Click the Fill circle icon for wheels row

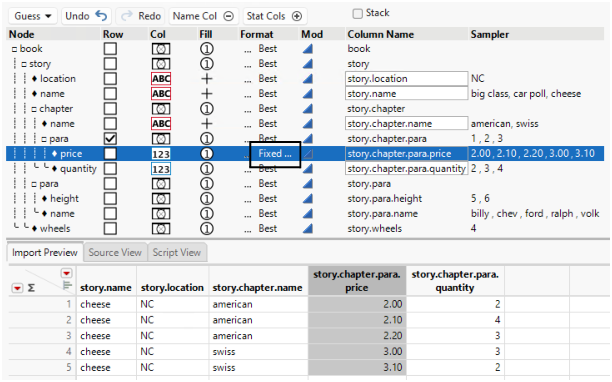click(206, 229)
